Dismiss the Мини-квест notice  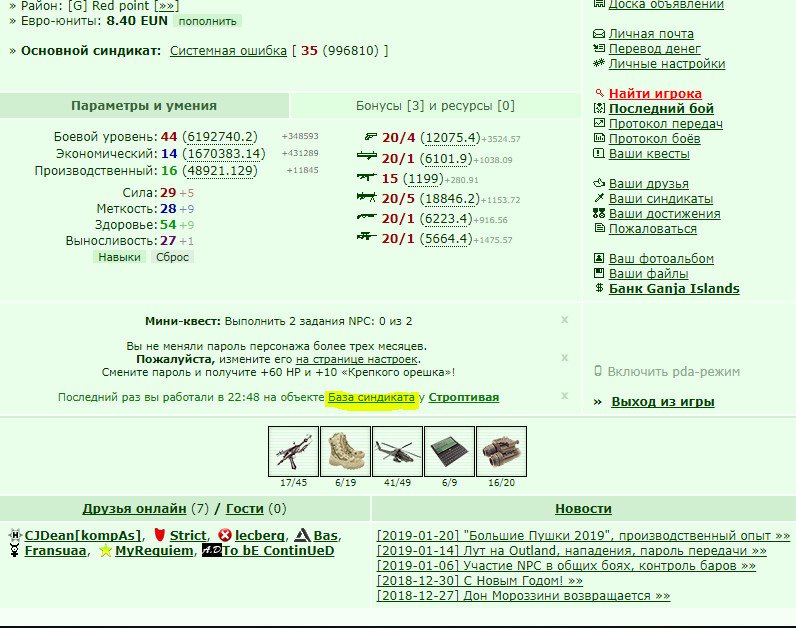coord(565,320)
